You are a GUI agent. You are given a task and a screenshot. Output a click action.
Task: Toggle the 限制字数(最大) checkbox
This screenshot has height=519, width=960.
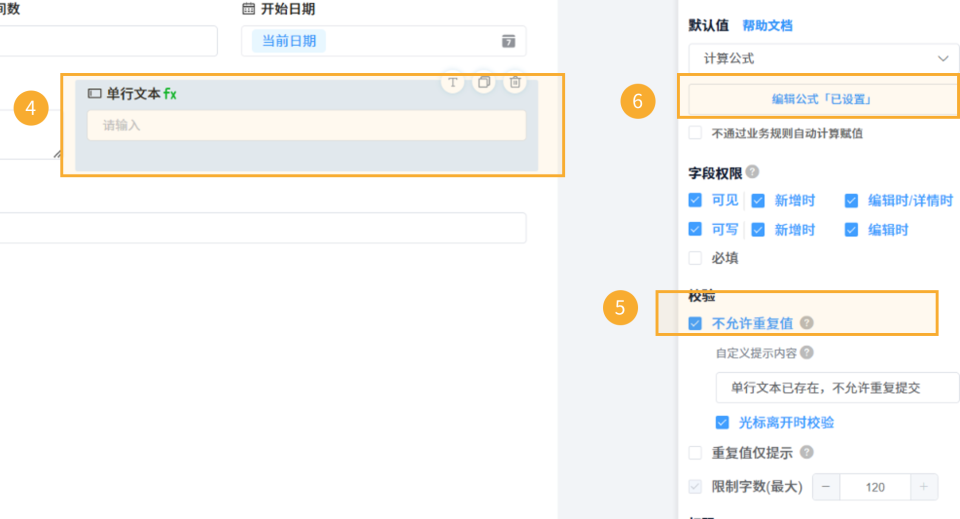click(x=695, y=487)
